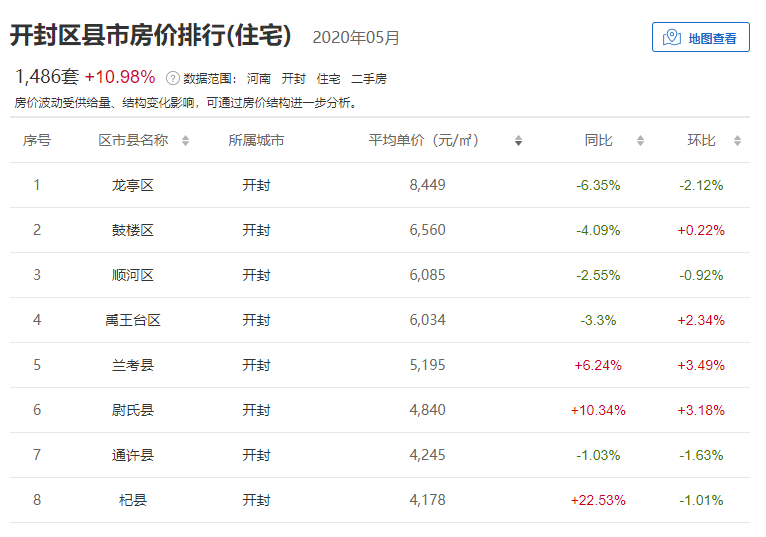The height and width of the screenshot is (537, 766).
Task: Sort by 平均单价 arrow icon
Action: (518, 141)
